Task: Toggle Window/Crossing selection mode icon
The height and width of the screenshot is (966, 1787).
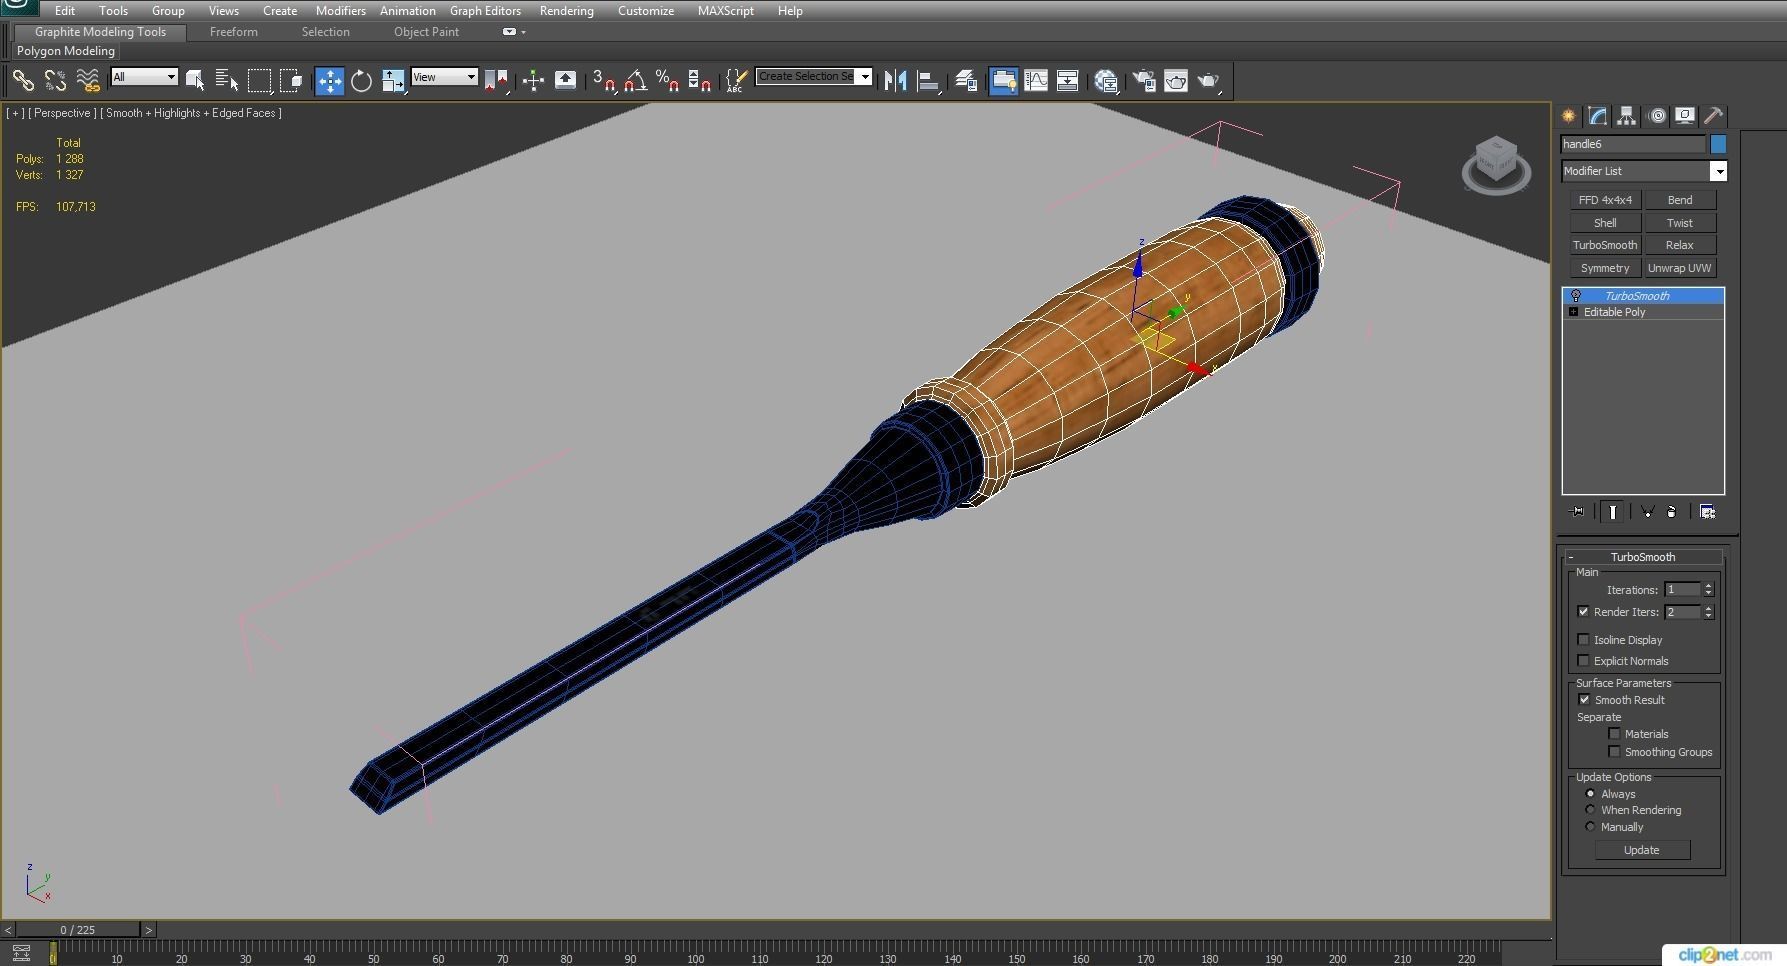Action: 291,81
